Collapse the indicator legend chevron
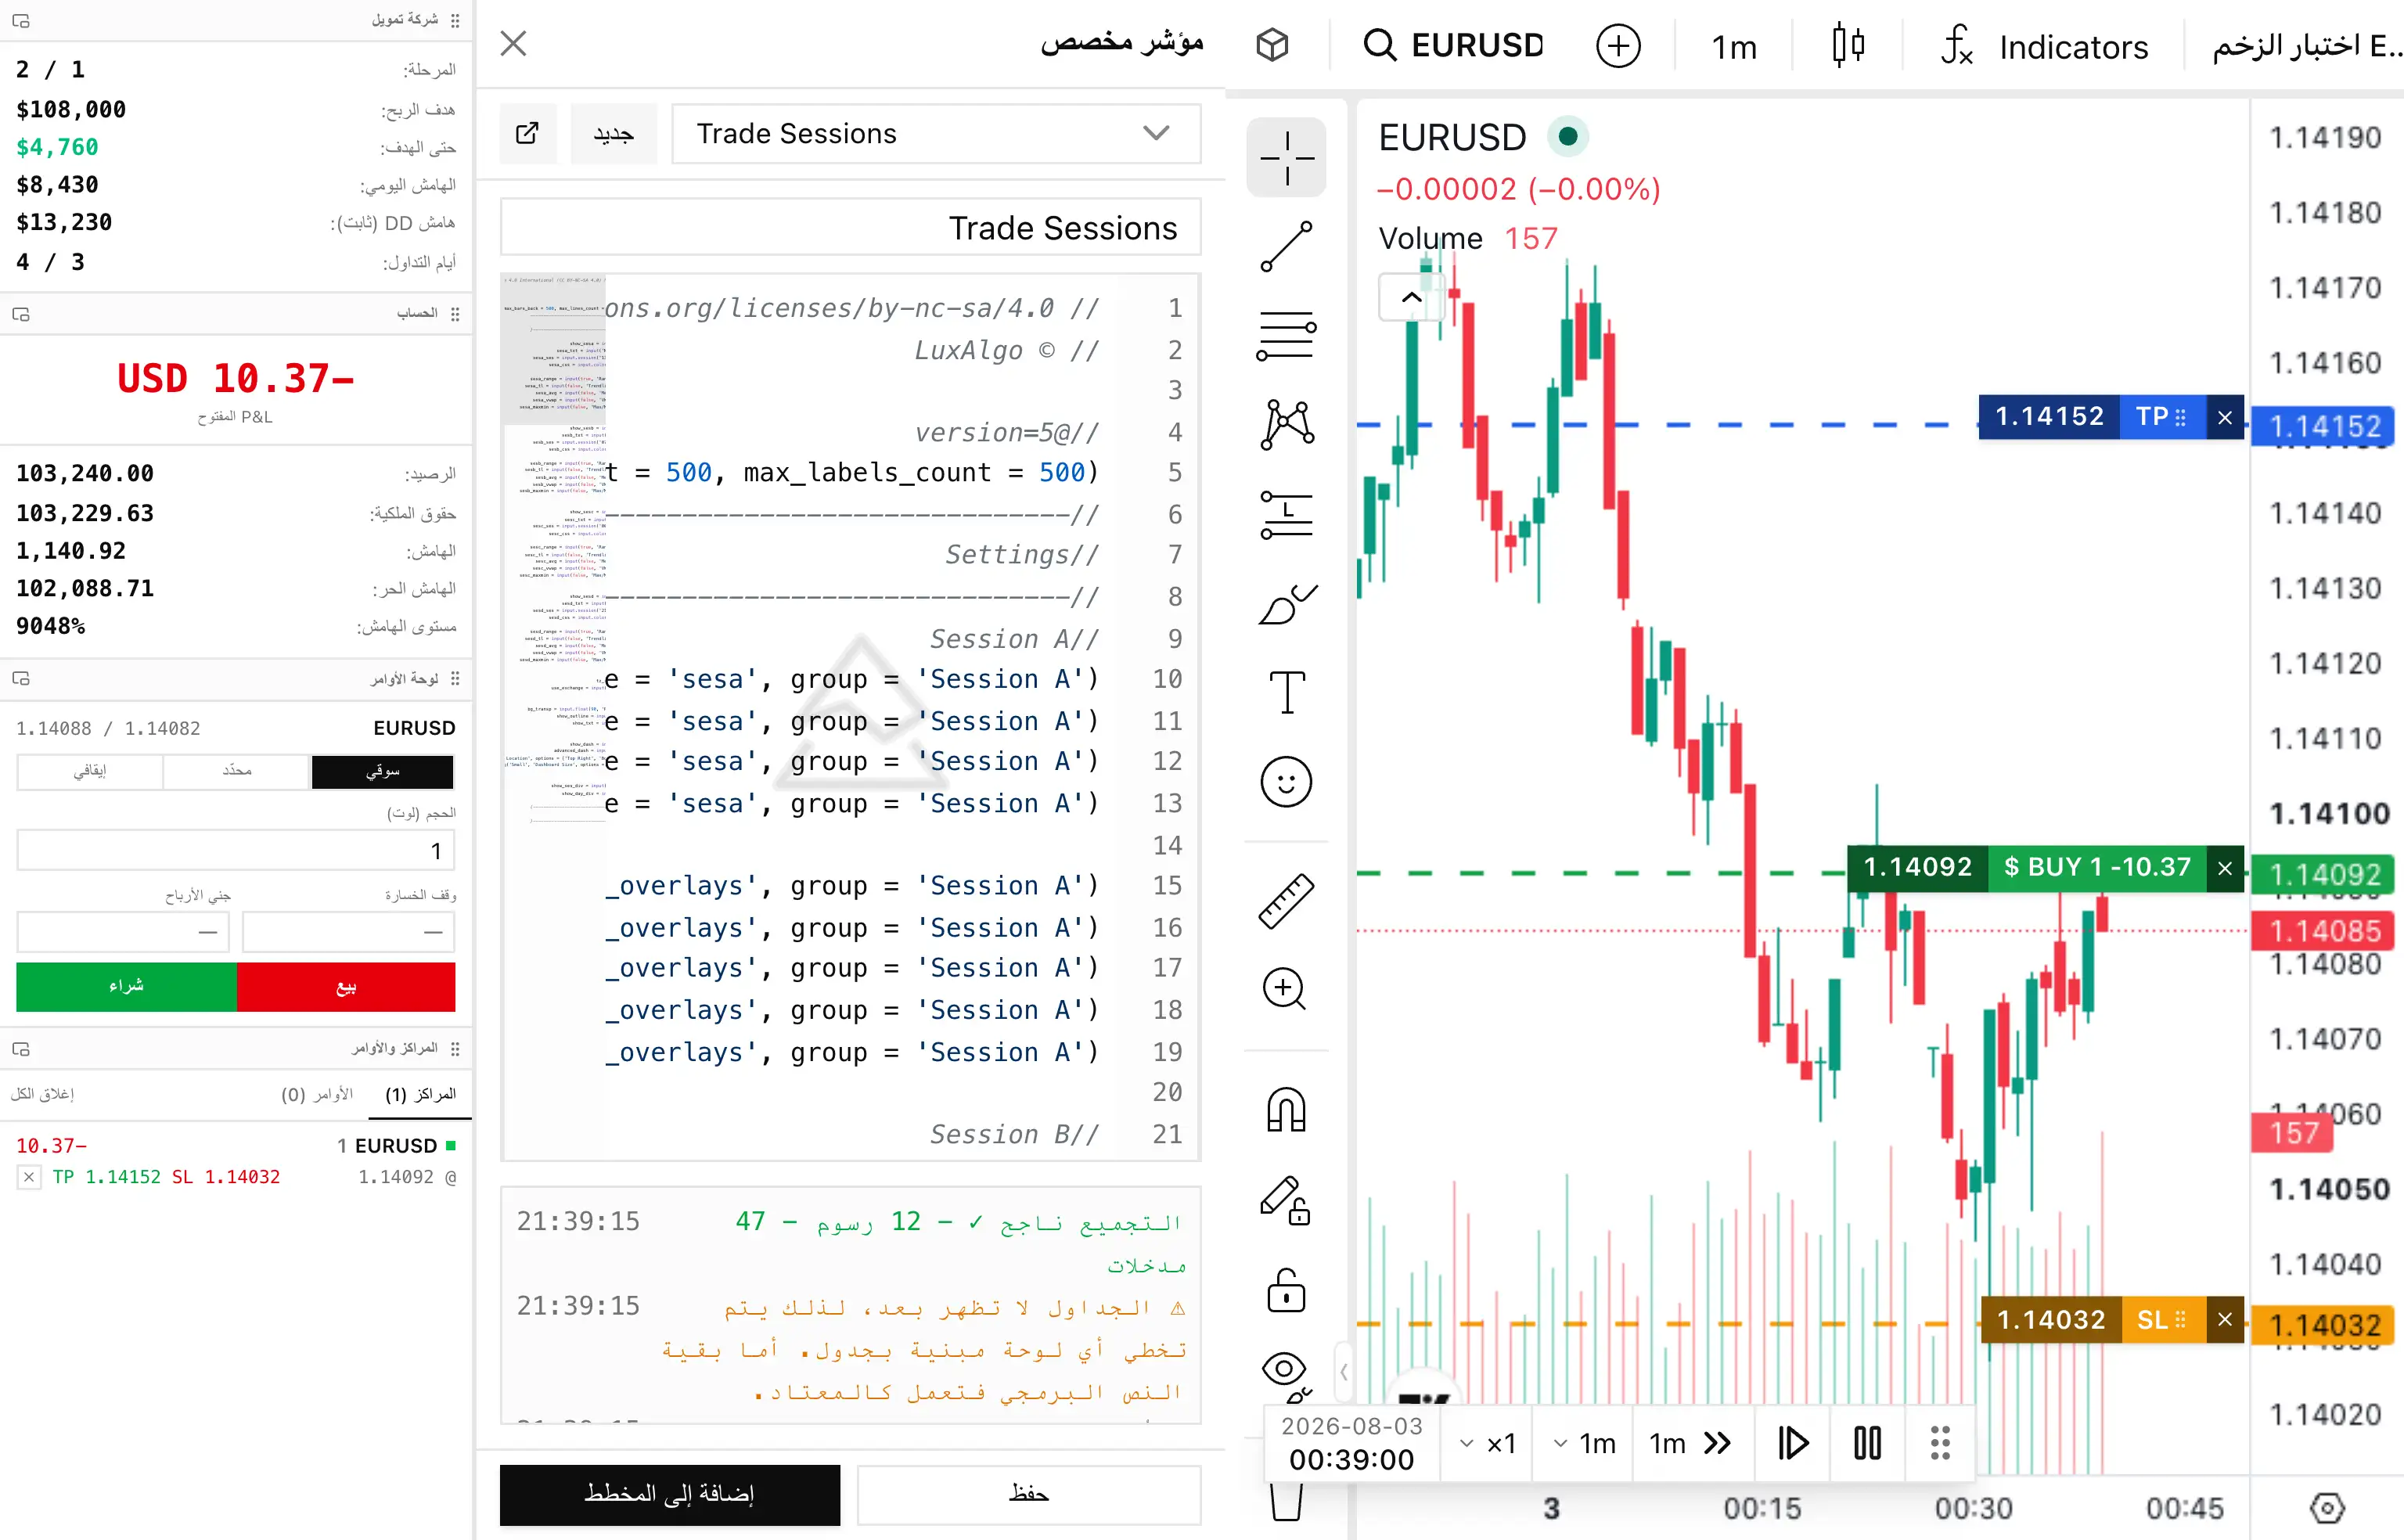 coord(1411,297)
